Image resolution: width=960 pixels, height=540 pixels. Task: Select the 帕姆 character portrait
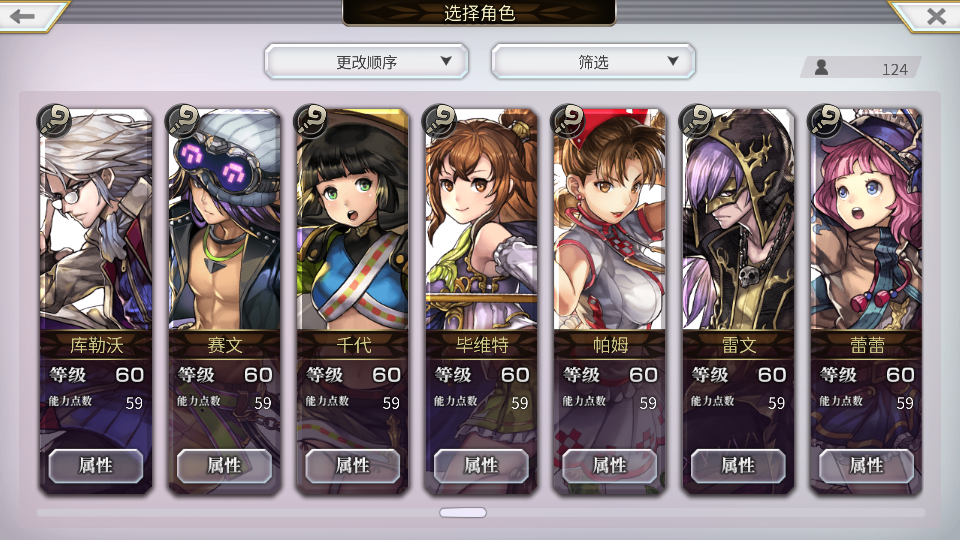(x=609, y=220)
